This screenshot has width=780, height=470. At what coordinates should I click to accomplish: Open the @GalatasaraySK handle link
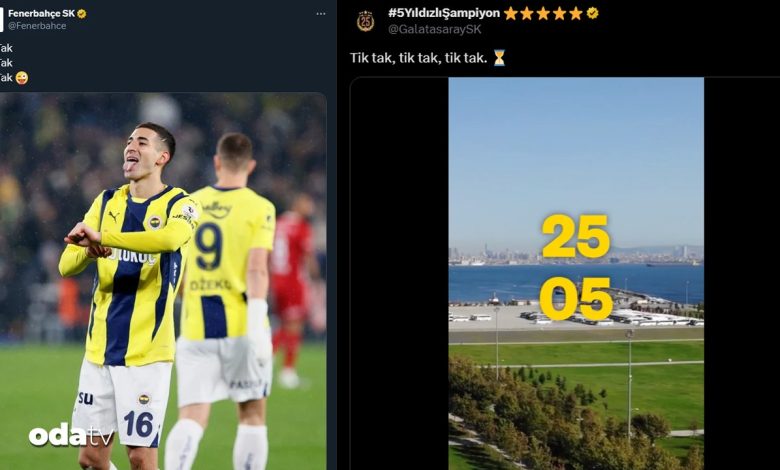pyautogui.click(x=435, y=29)
